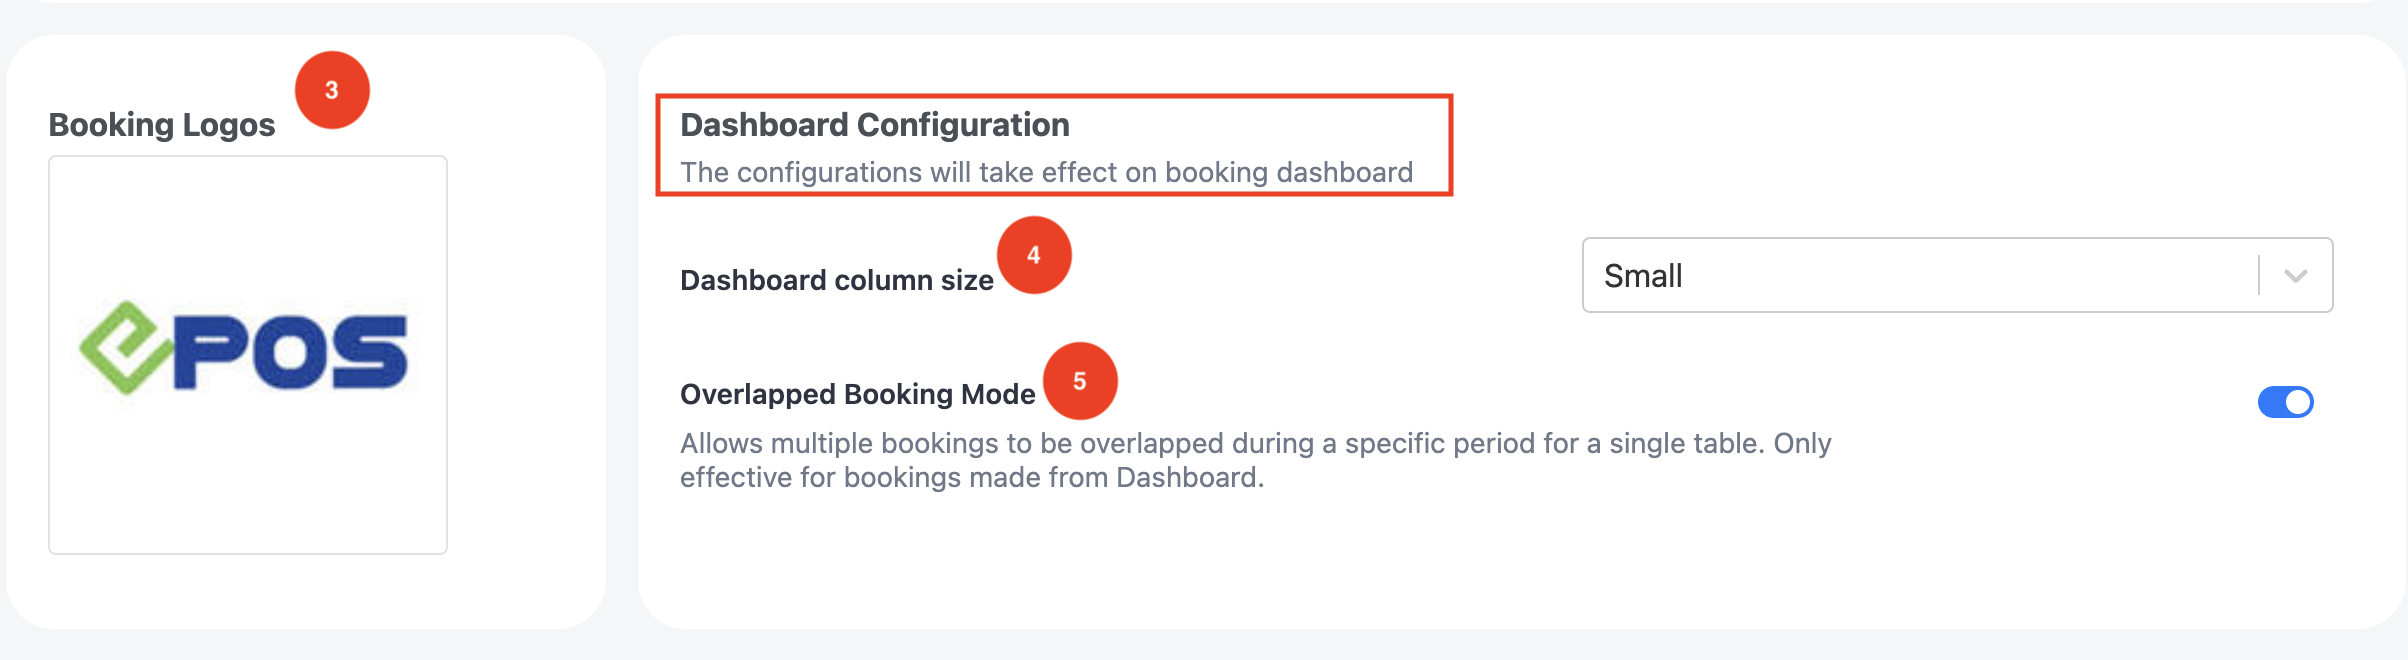Click the ePOS booking logo image
The height and width of the screenshot is (660, 2408).
[244, 348]
